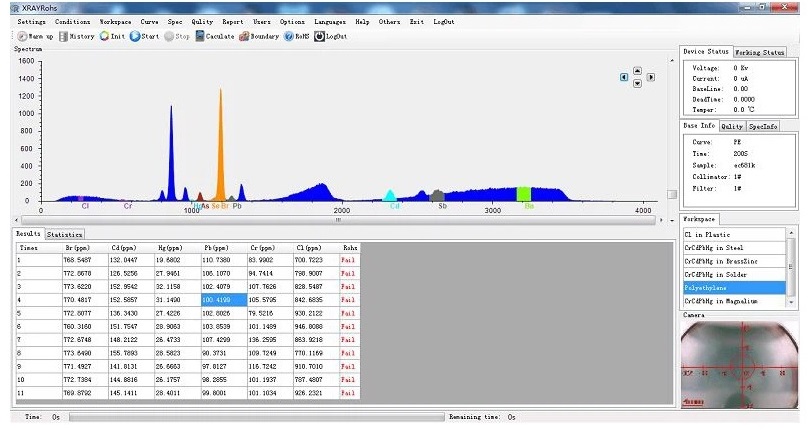Open the Curve menu
Screen dimensions: 808x430
pos(149,21)
